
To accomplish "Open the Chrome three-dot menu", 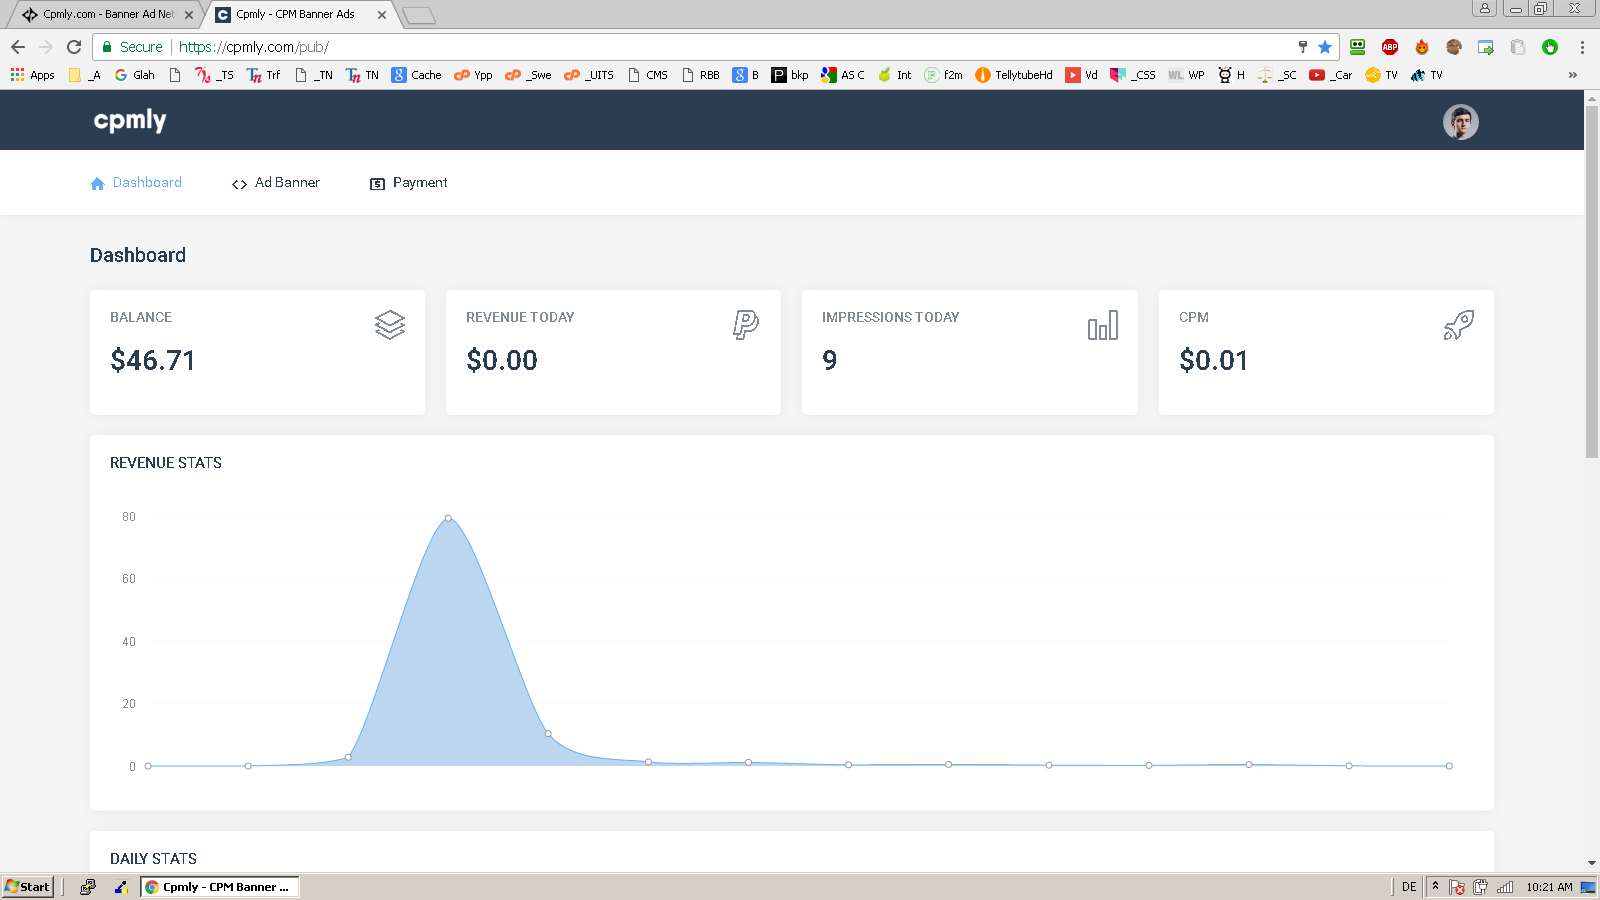I will coord(1582,47).
